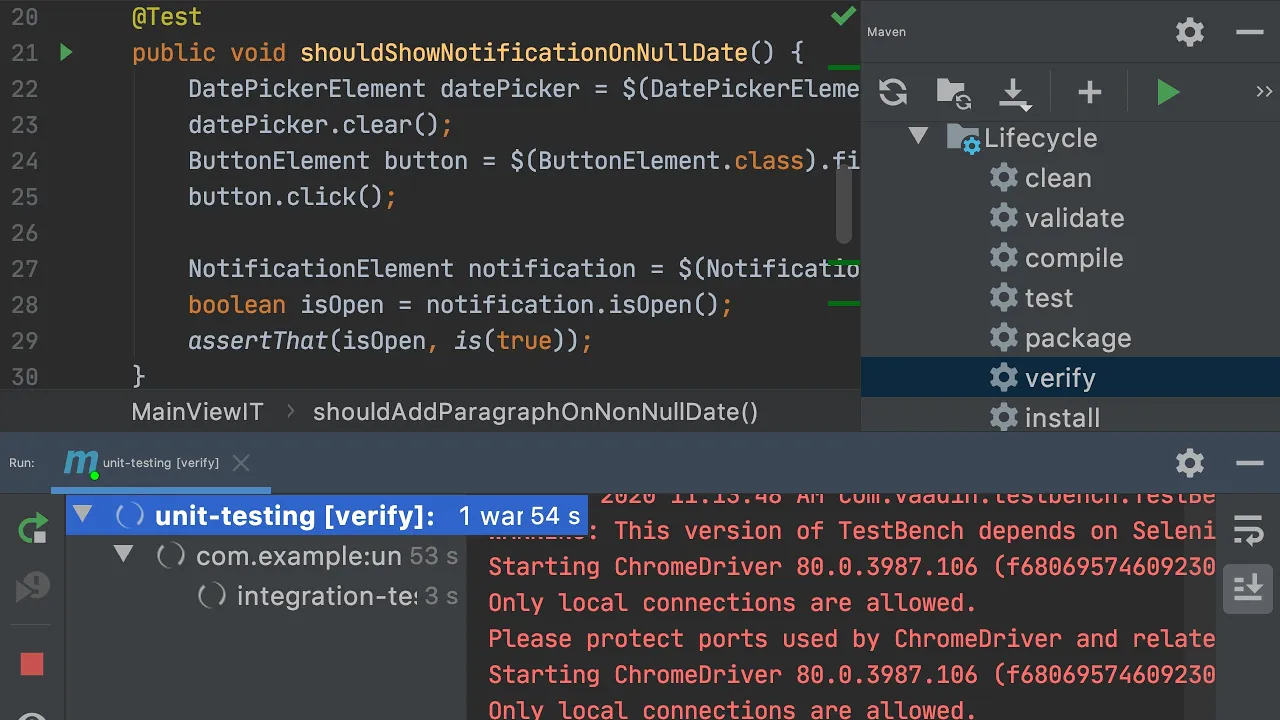Image resolution: width=1280 pixels, height=720 pixels.
Task: Collapse the com.example:un tree node
Action: click(x=123, y=554)
